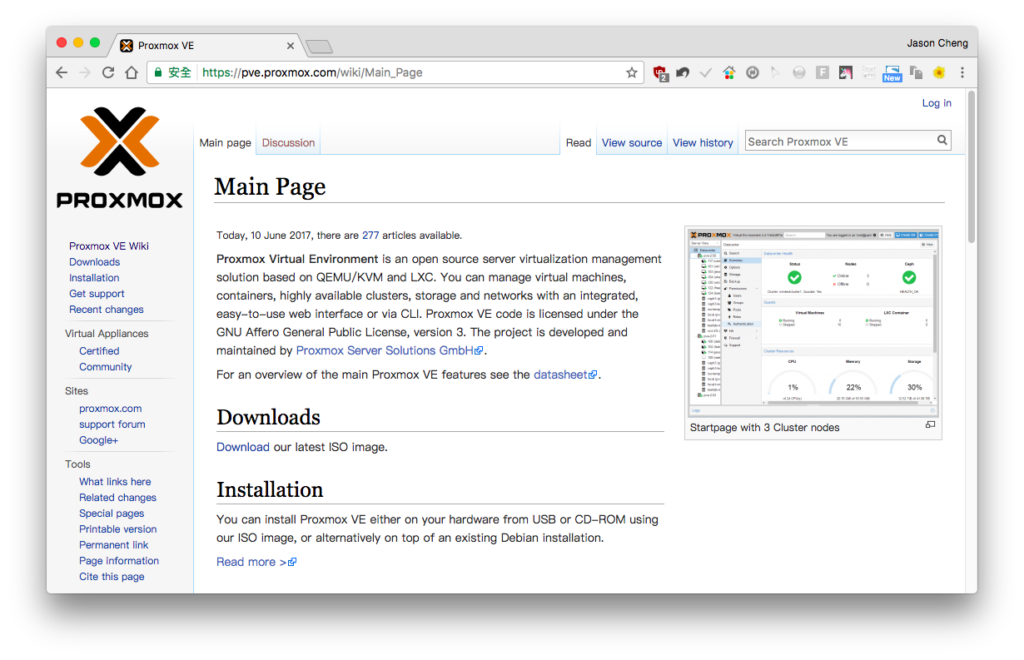The image size is (1024, 660).
Task: Open the View source tab
Action: (x=632, y=142)
